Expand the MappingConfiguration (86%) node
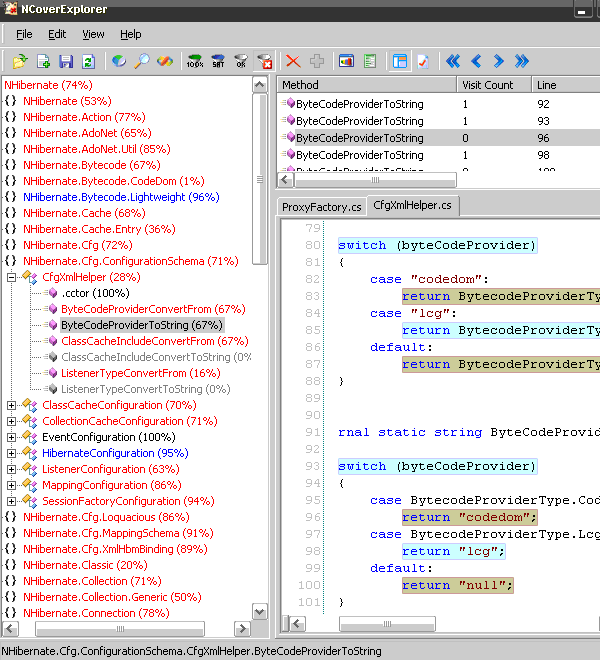The height and width of the screenshot is (660, 600). point(11,485)
